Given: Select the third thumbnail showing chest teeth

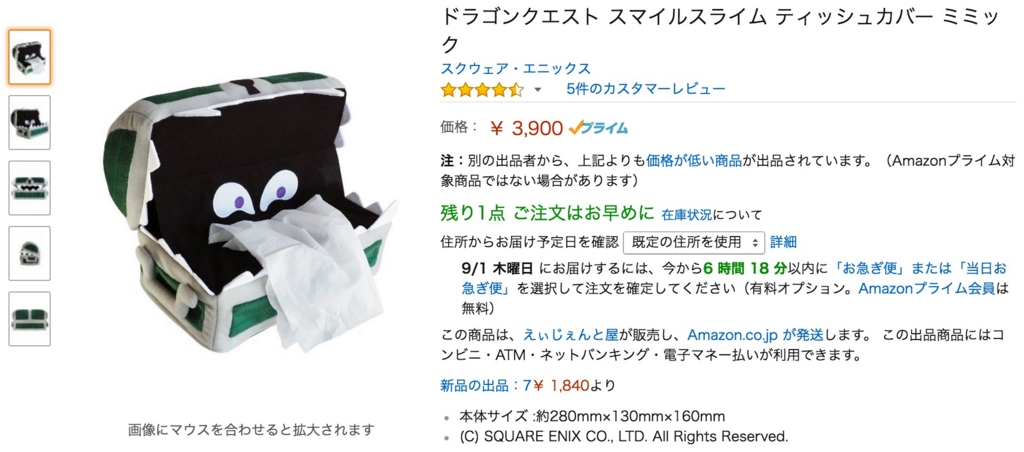Looking at the screenshot, I should pyautogui.click(x=29, y=187).
